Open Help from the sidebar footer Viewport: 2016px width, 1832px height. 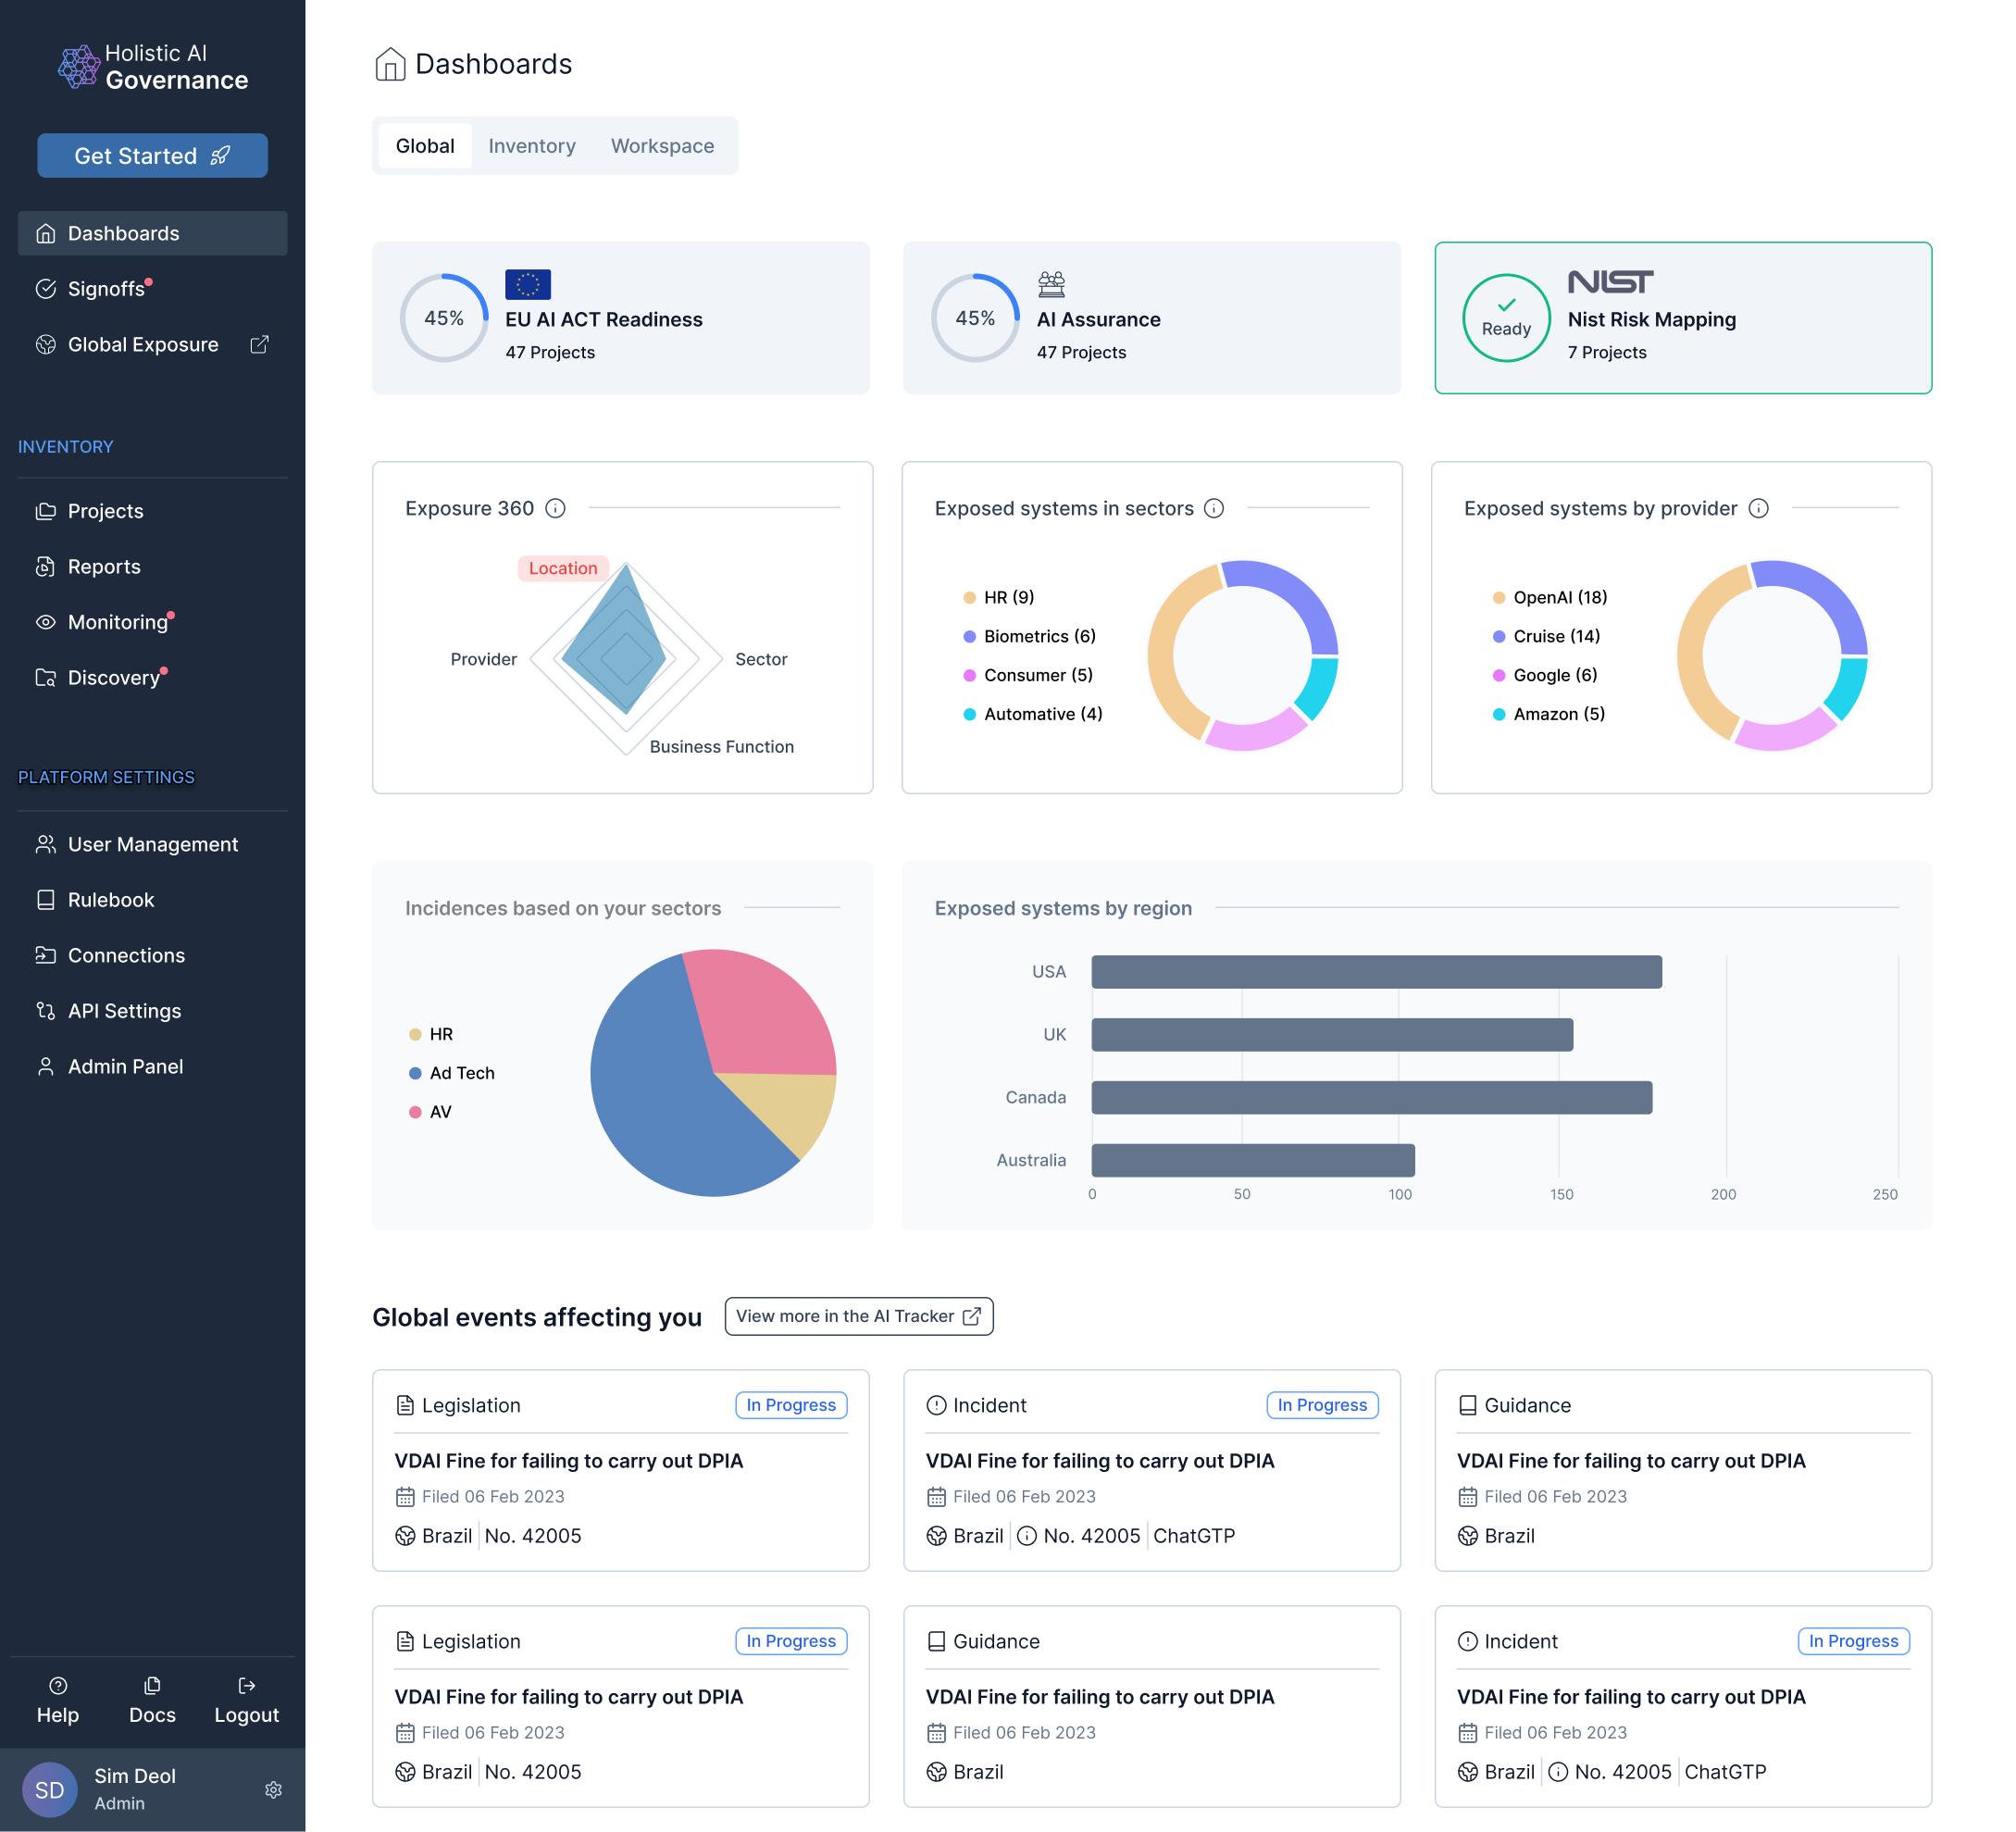(x=58, y=1700)
